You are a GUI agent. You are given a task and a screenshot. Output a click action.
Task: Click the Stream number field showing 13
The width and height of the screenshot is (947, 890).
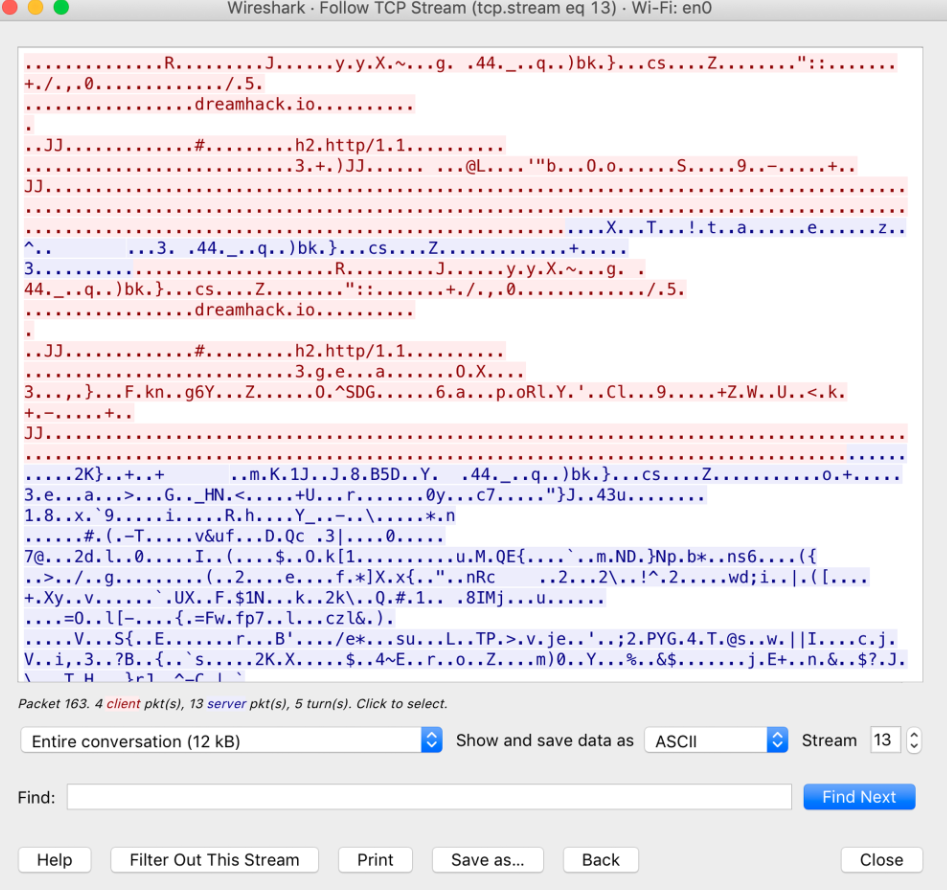(885, 740)
